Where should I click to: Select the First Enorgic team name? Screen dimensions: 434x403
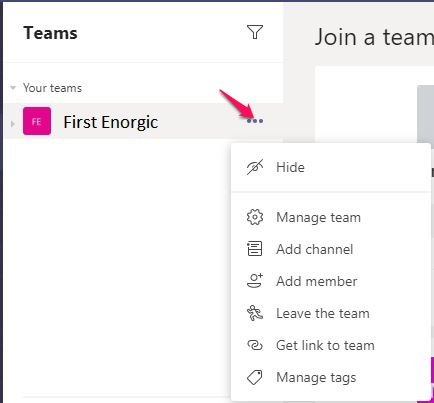tap(111, 122)
